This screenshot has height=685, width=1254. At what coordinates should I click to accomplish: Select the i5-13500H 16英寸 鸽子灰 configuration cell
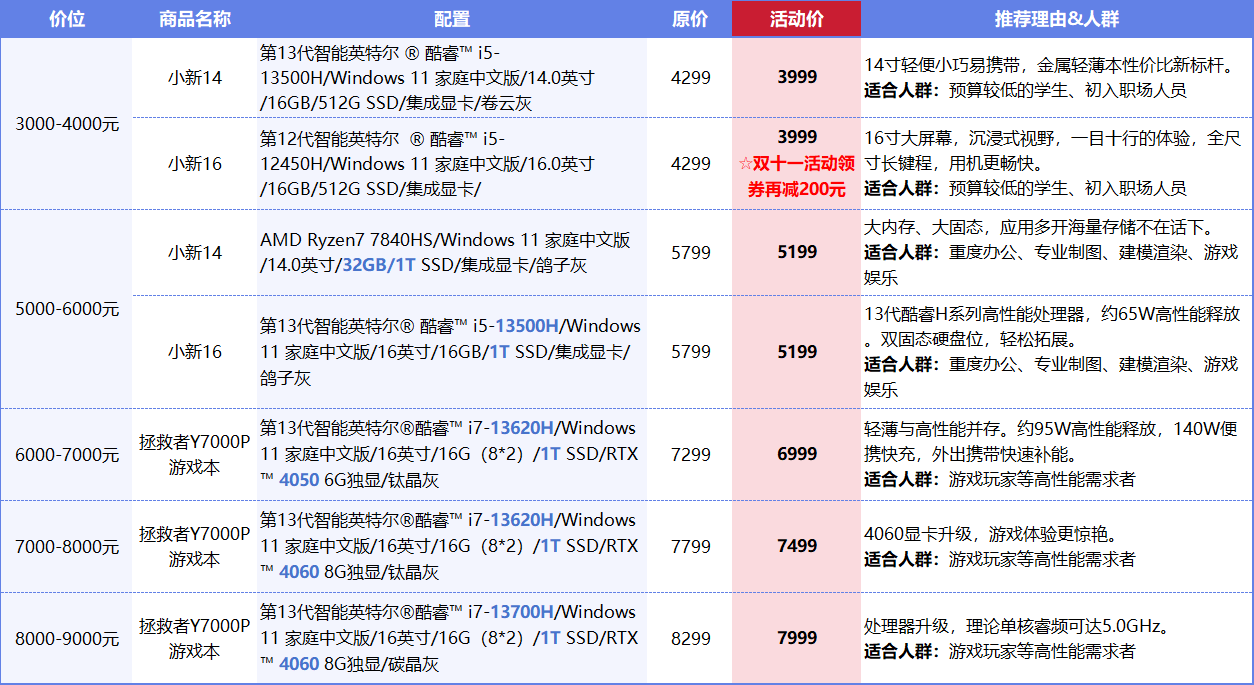pos(452,352)
